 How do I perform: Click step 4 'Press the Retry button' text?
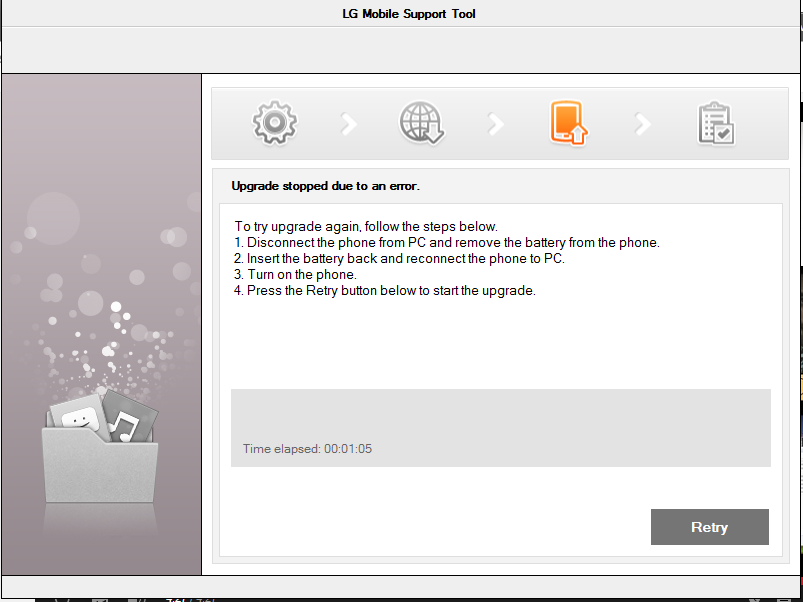[x=385, y=291]
